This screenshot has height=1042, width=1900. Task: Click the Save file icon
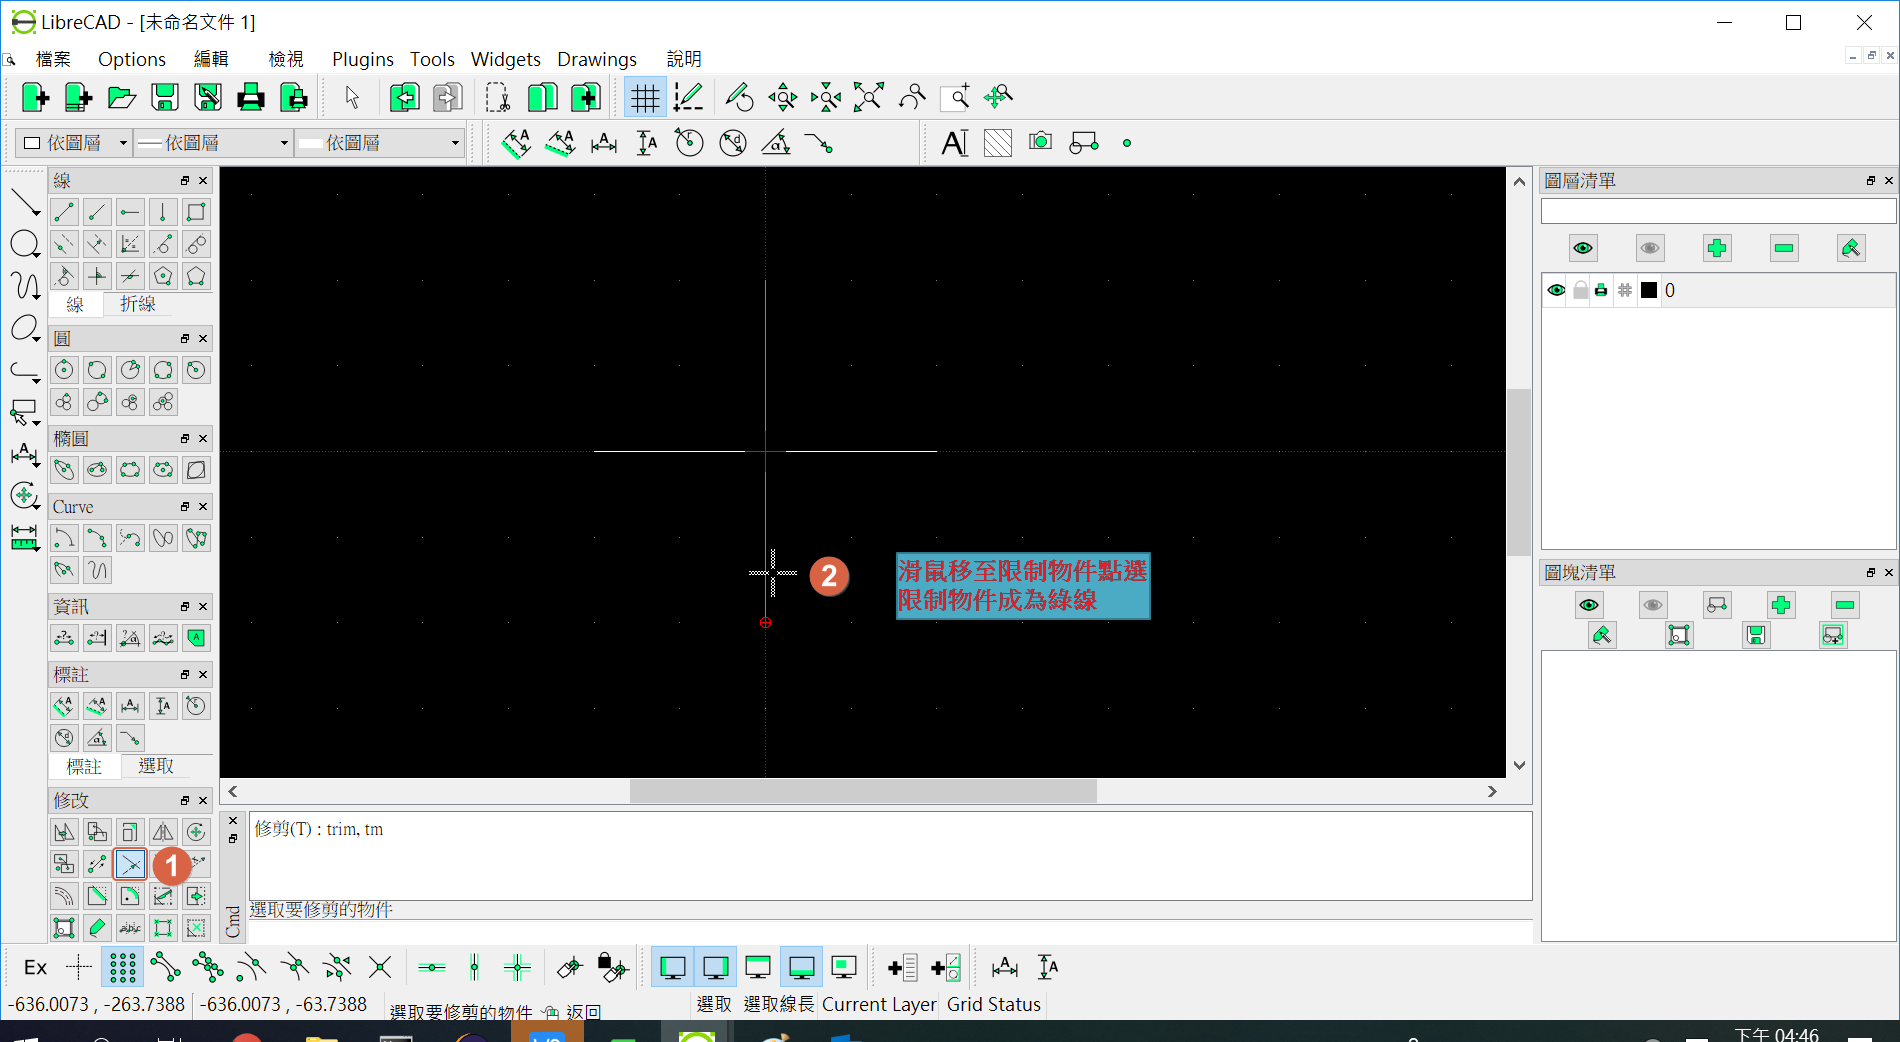[x=165, y=97]
